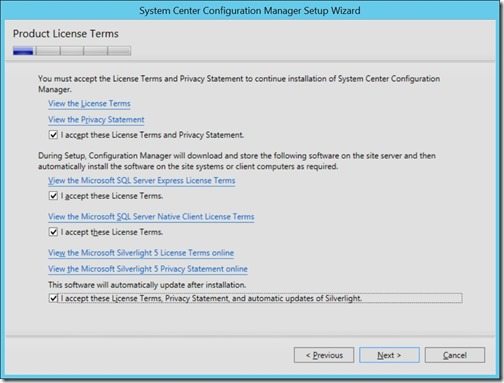Toggle the SQL Server Native Client license acceptance checkbox

click(x=53, y=232)
